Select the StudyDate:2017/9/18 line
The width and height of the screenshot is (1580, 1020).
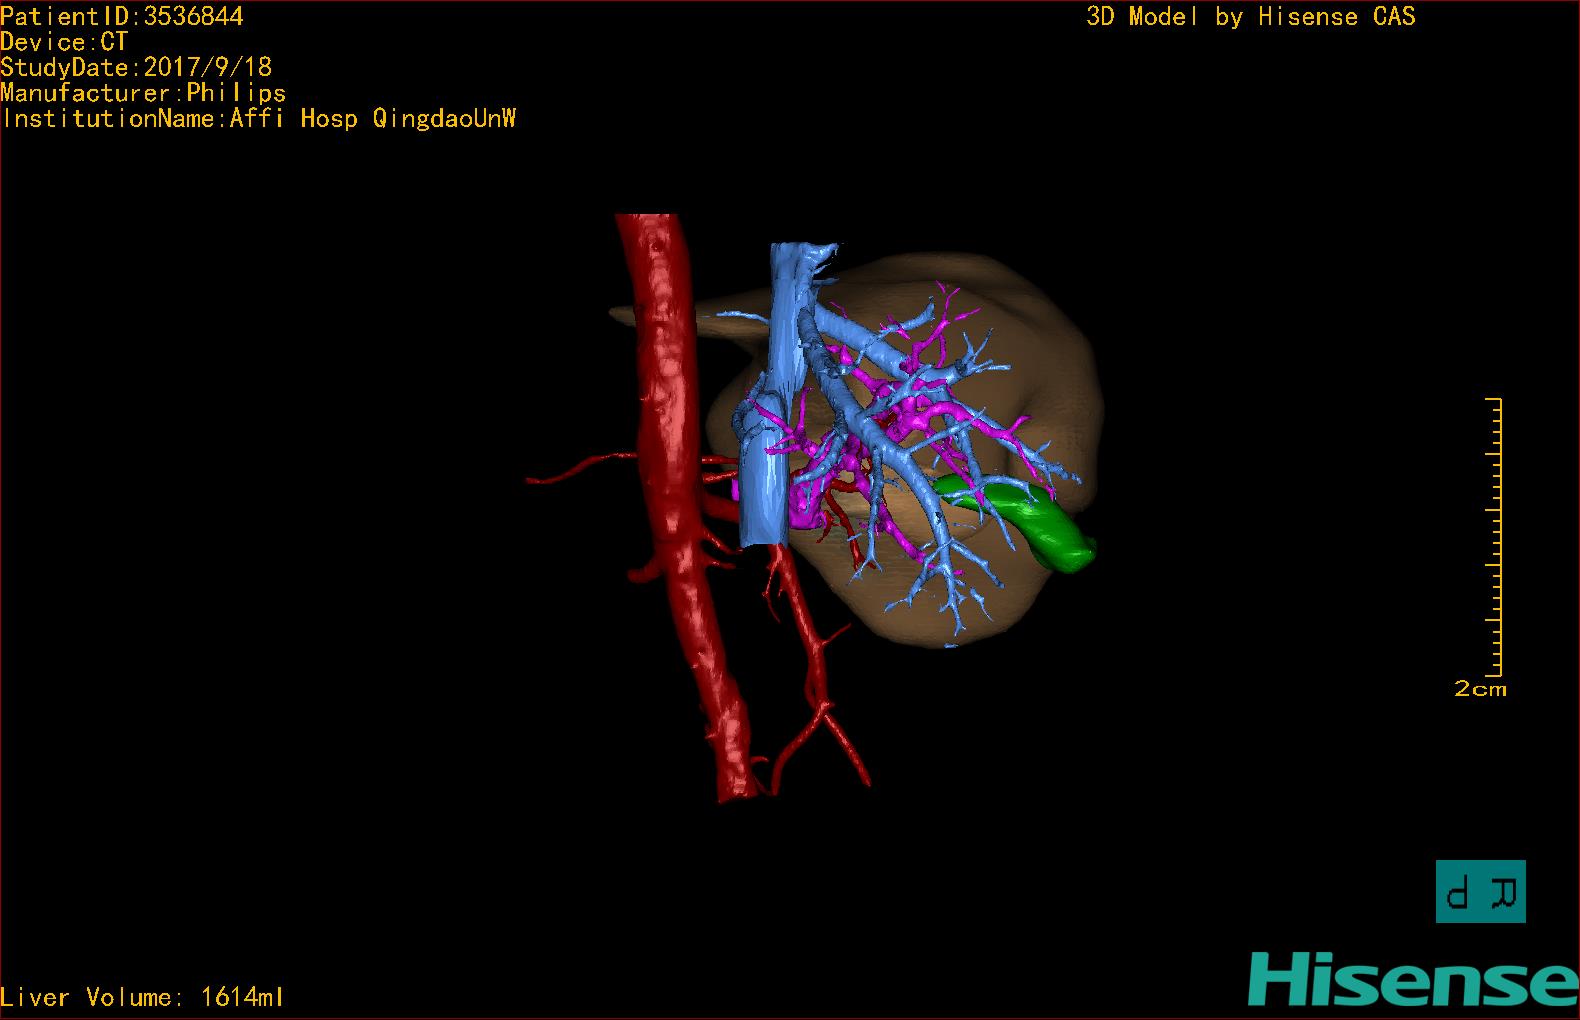coord(136,67)
